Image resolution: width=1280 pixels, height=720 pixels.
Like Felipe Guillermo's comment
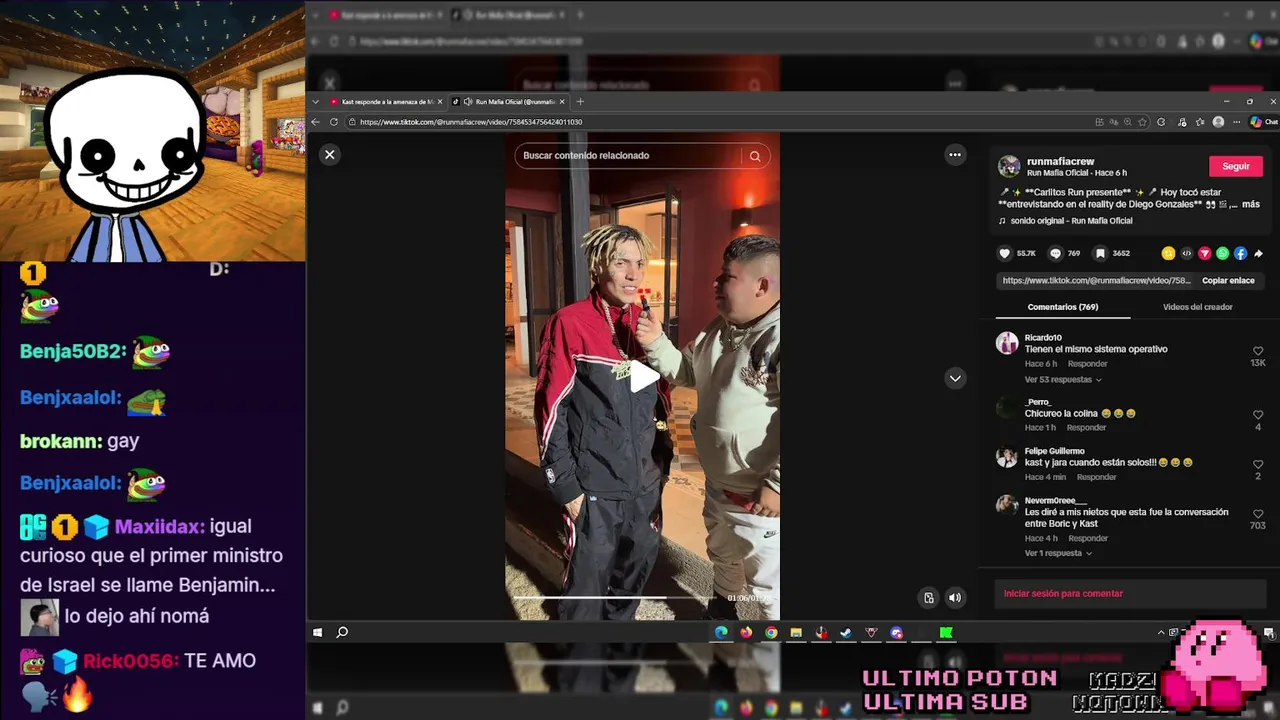(1258, 465)
